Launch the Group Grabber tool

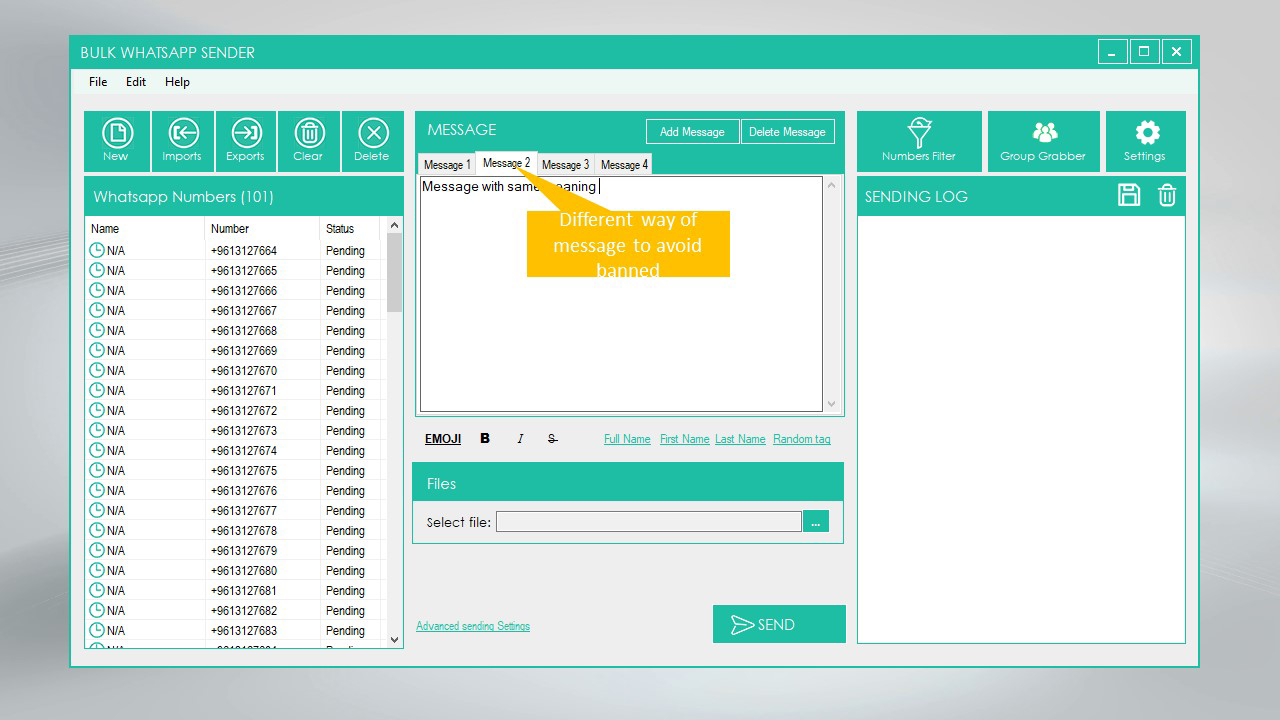[1043, 141]
